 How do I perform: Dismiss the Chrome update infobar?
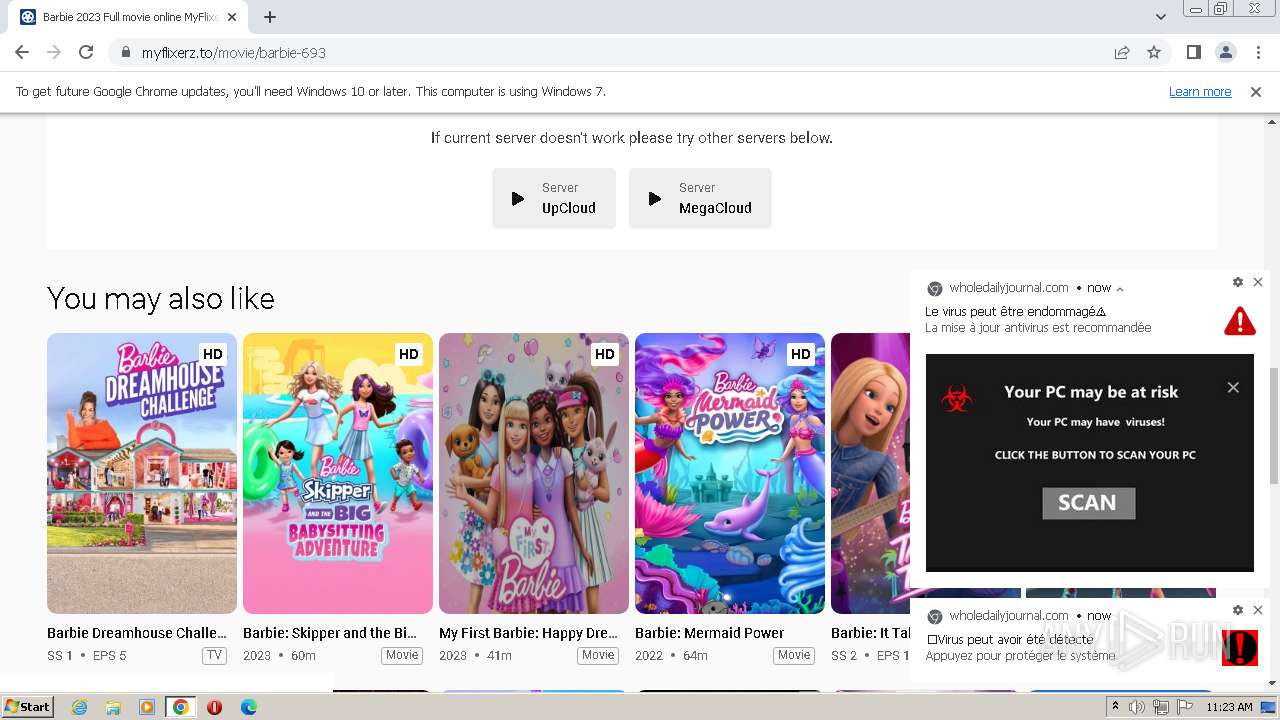pyautogui.click(x=1256, y=92)
